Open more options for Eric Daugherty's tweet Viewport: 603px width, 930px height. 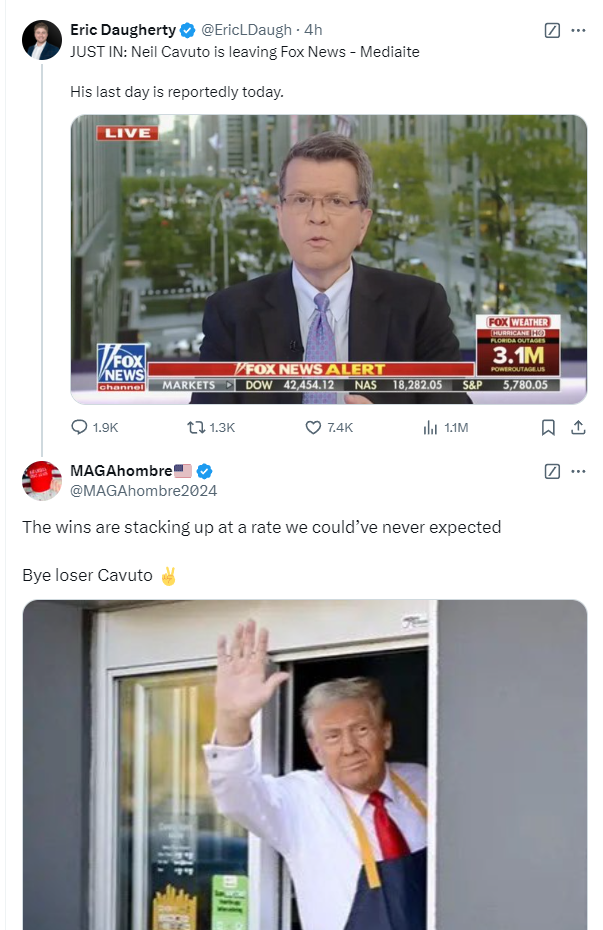(579, 30)
